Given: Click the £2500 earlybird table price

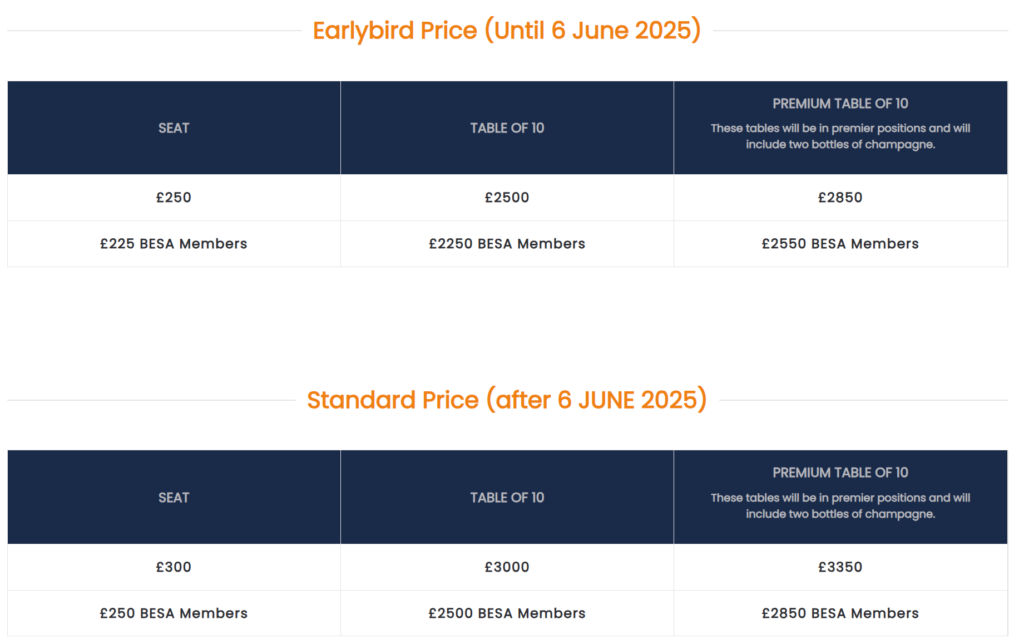Looking at the screenshot, I should (x=507, y=198).
